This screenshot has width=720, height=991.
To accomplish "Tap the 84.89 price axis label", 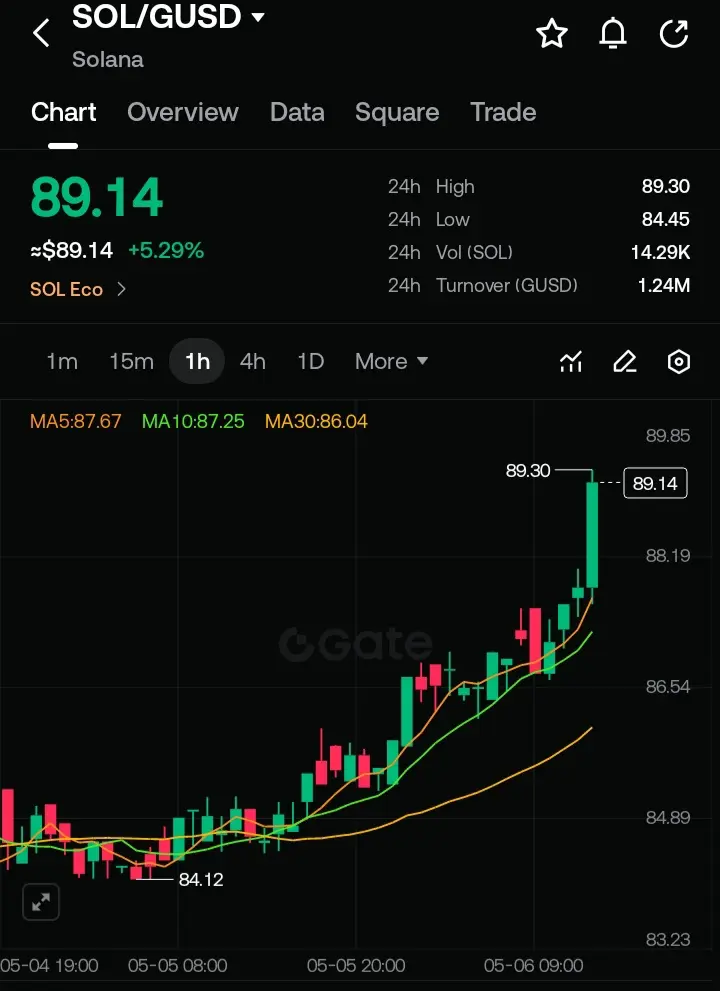I will click(x=668, y=818).
